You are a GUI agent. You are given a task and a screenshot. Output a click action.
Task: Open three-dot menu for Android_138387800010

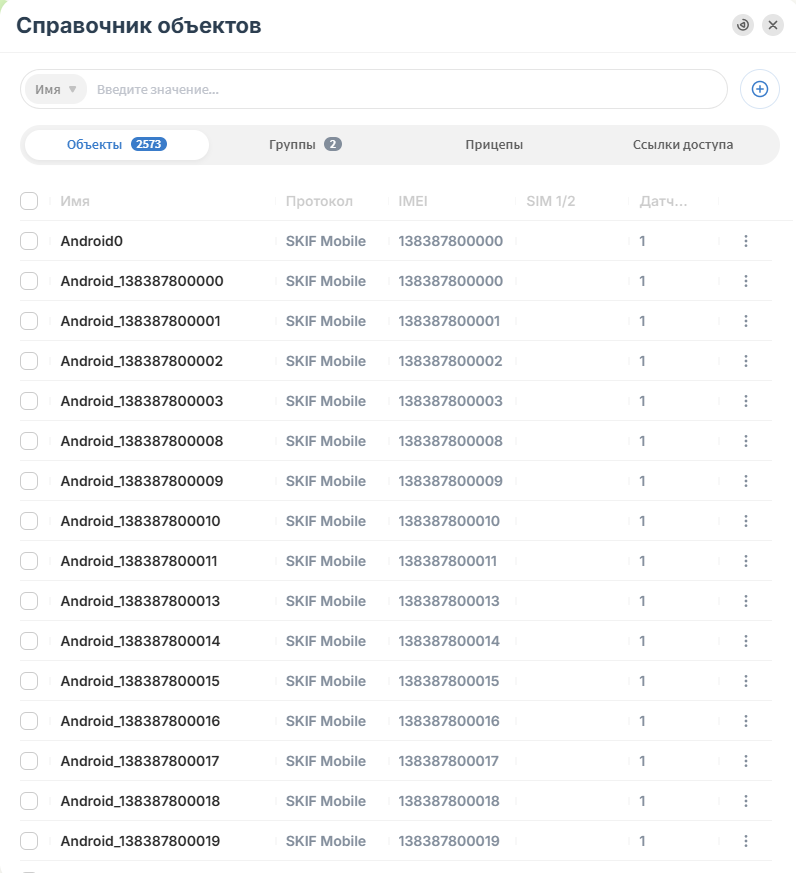(x=746, y=521)
